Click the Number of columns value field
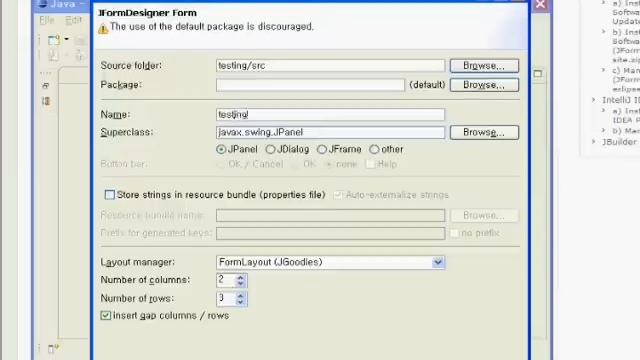This screenshot has height=360, width=640. tap(226, 280)
